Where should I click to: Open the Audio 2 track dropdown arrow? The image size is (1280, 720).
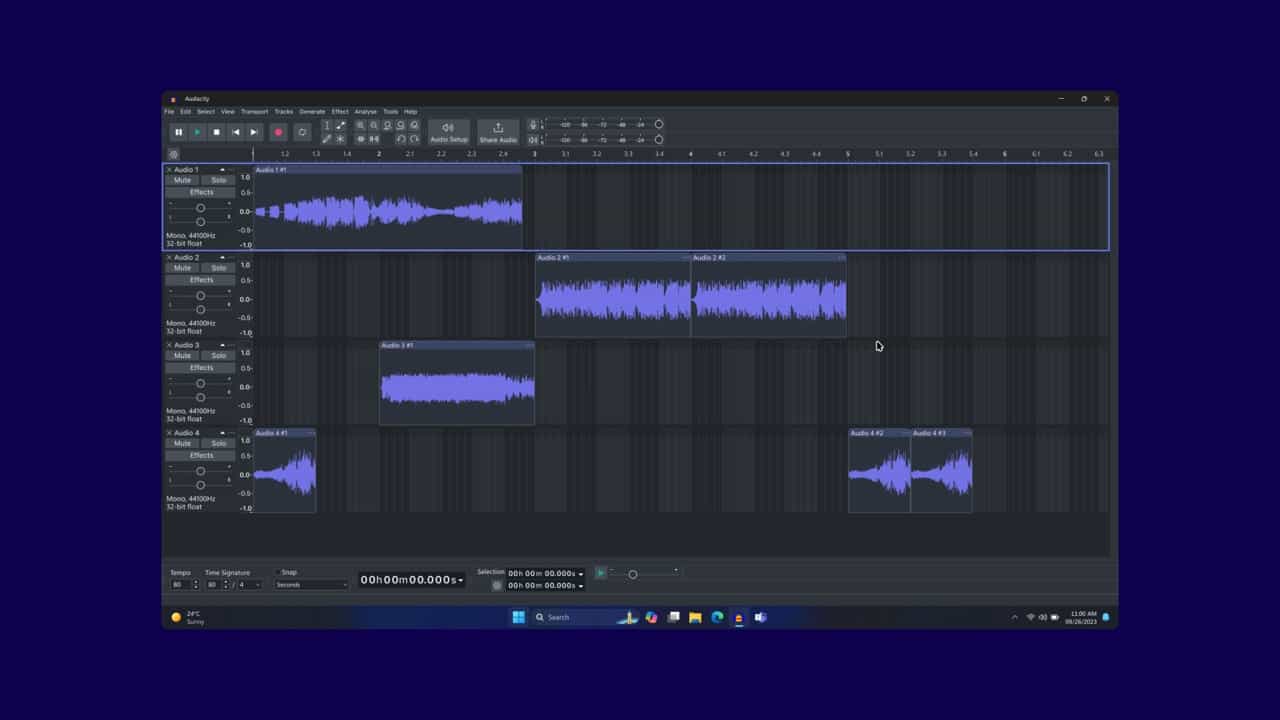click(x=222, y=258)
